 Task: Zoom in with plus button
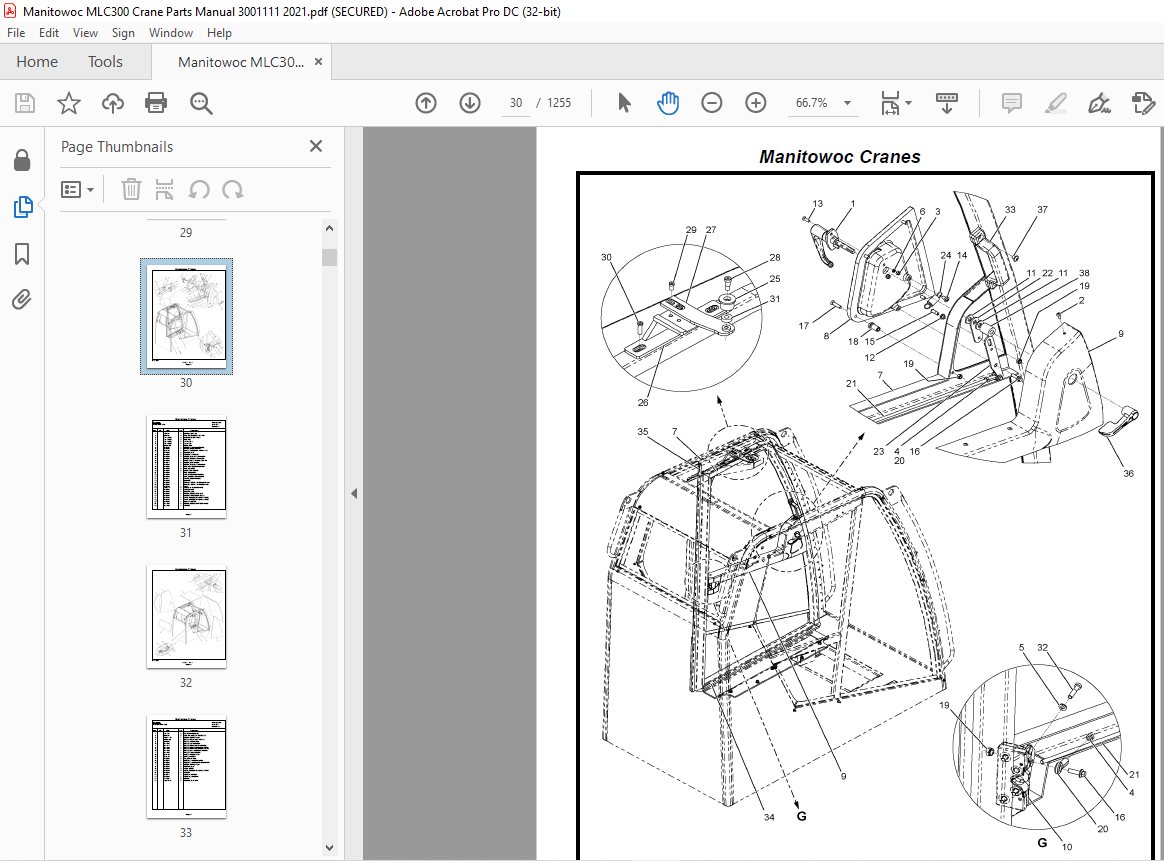[x=756, y=103]
